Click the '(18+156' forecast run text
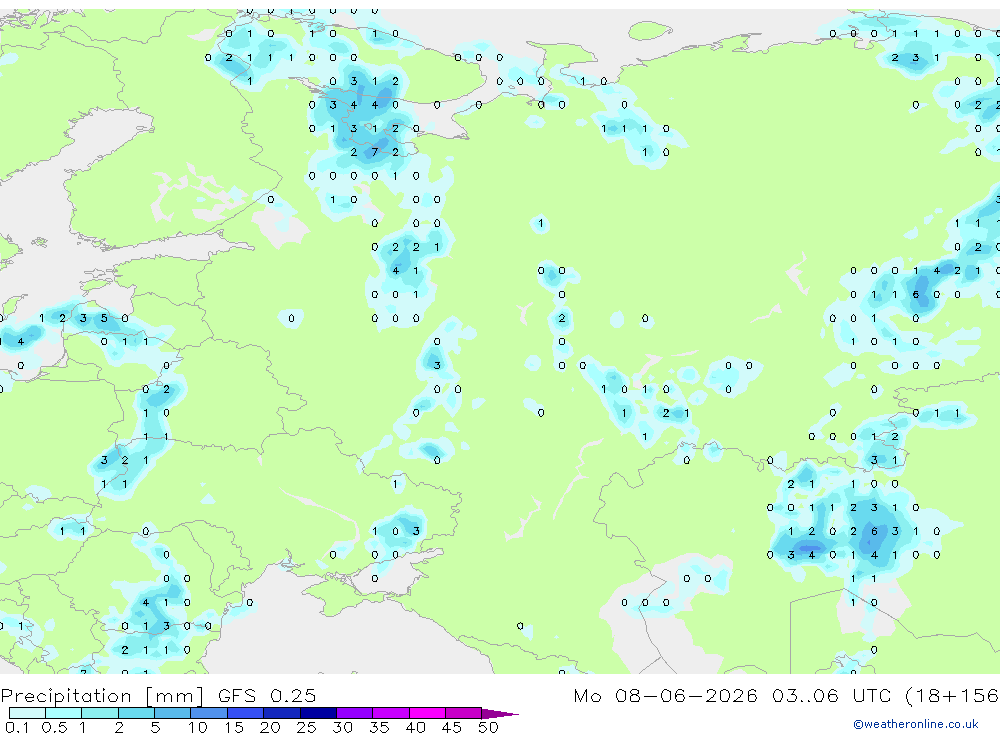Image resolution: width=1000 pixels, height=733 pixels. coord(952,696)
